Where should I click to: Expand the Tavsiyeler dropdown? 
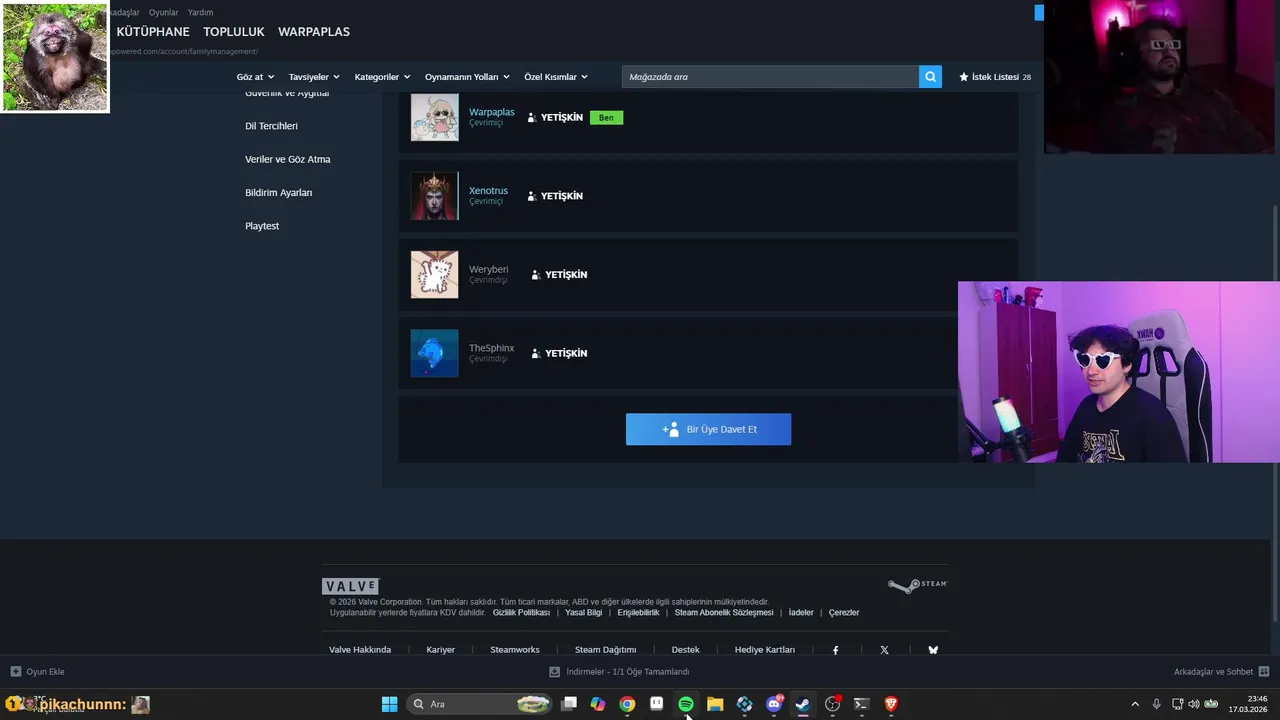point(314,77)
